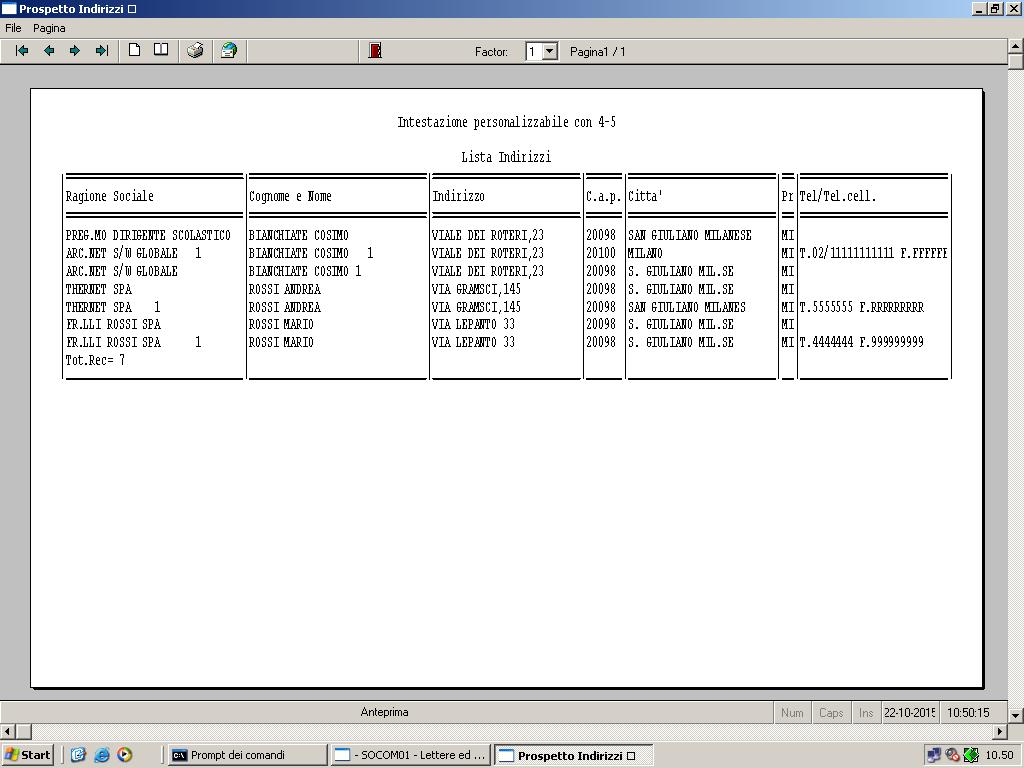The width and height of the screenshot is (1024, 768).
Task: Print the address report
Action: click(x=195, y=50)
